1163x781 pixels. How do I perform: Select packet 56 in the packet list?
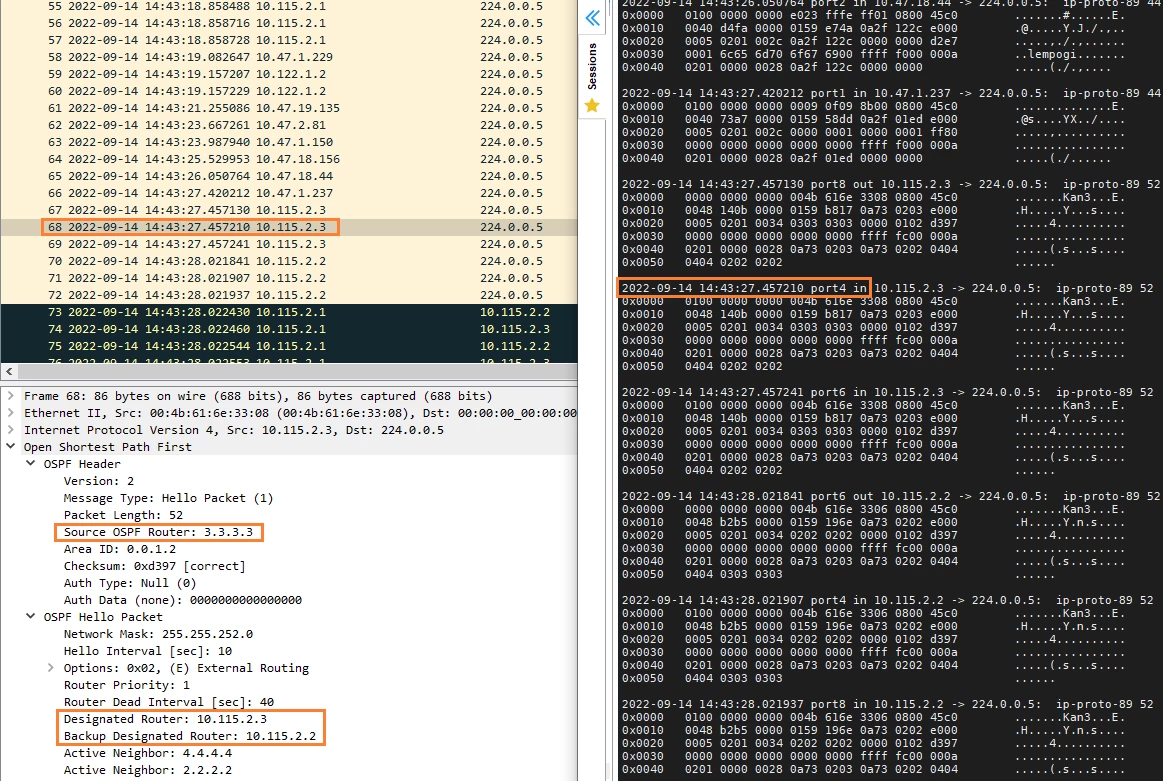[x=289, y=23]
